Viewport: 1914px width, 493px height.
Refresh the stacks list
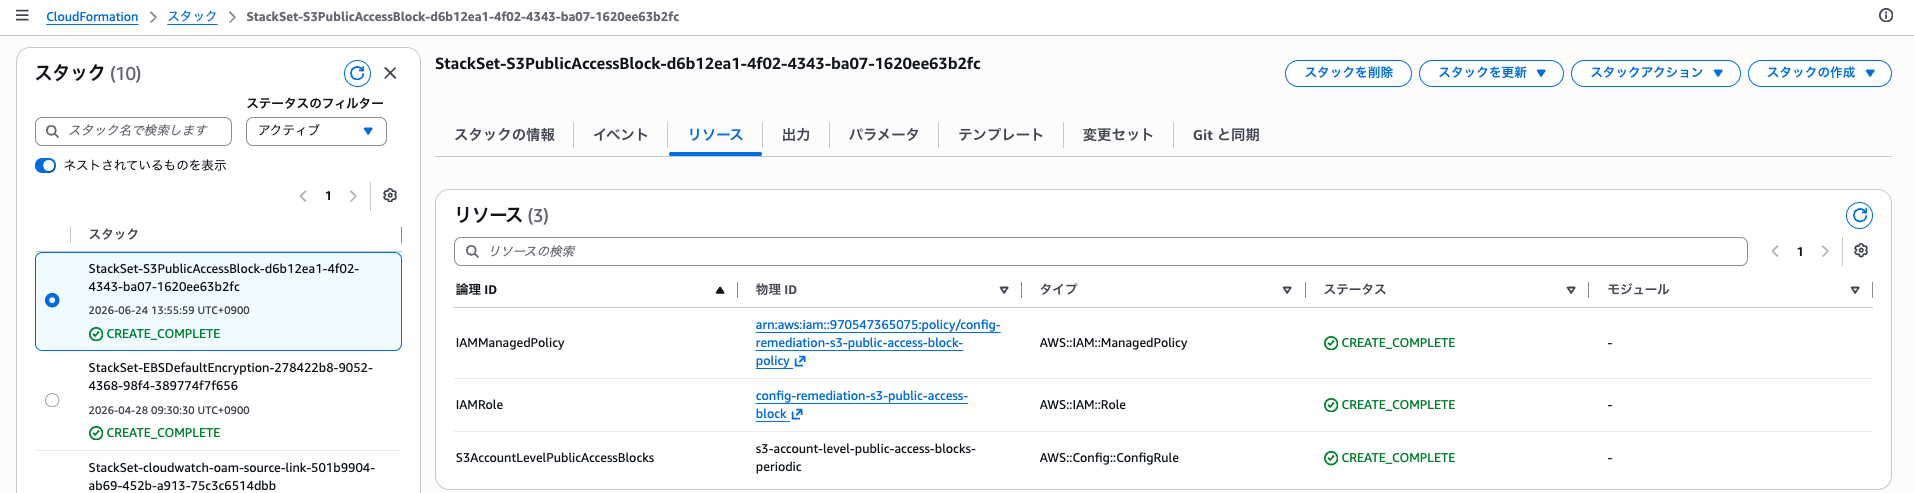point(357,73)
